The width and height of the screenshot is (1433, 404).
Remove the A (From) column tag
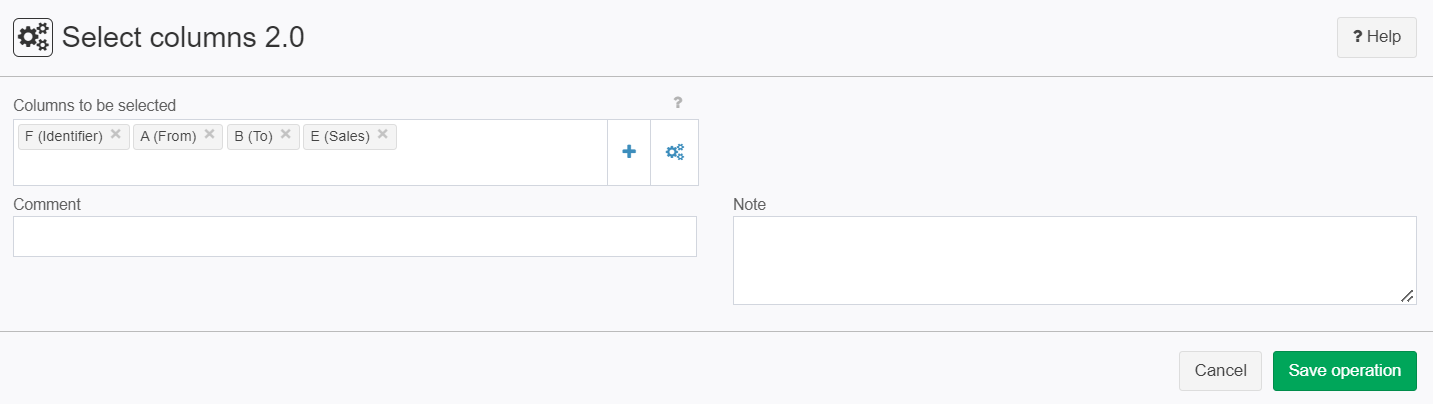pos(209,134)
